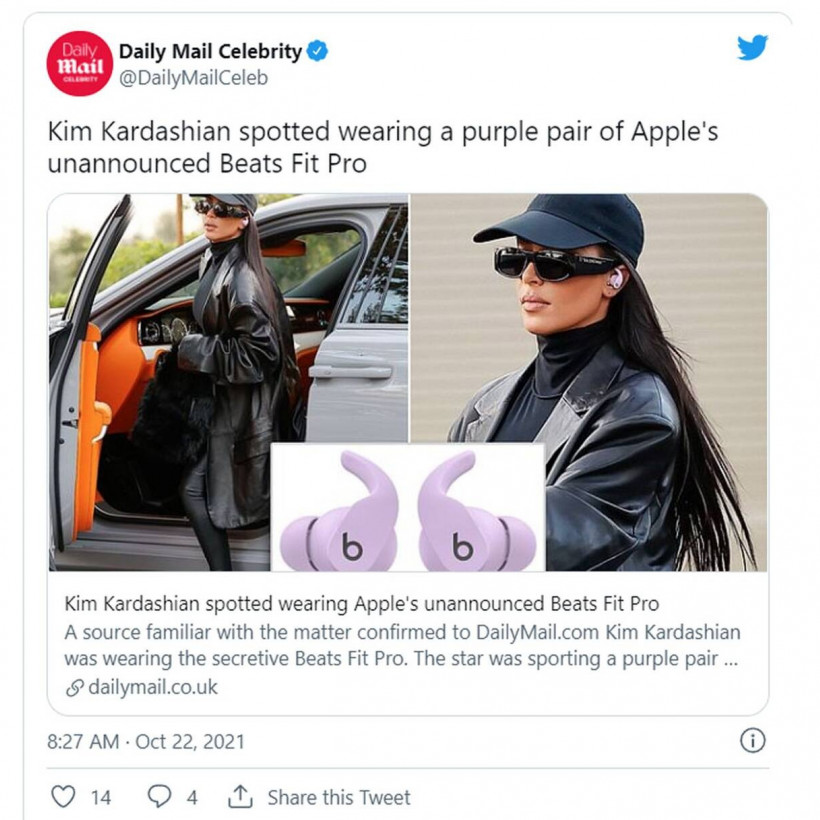Select Share this Tweet
820x820 pixels.
point(339,798)
